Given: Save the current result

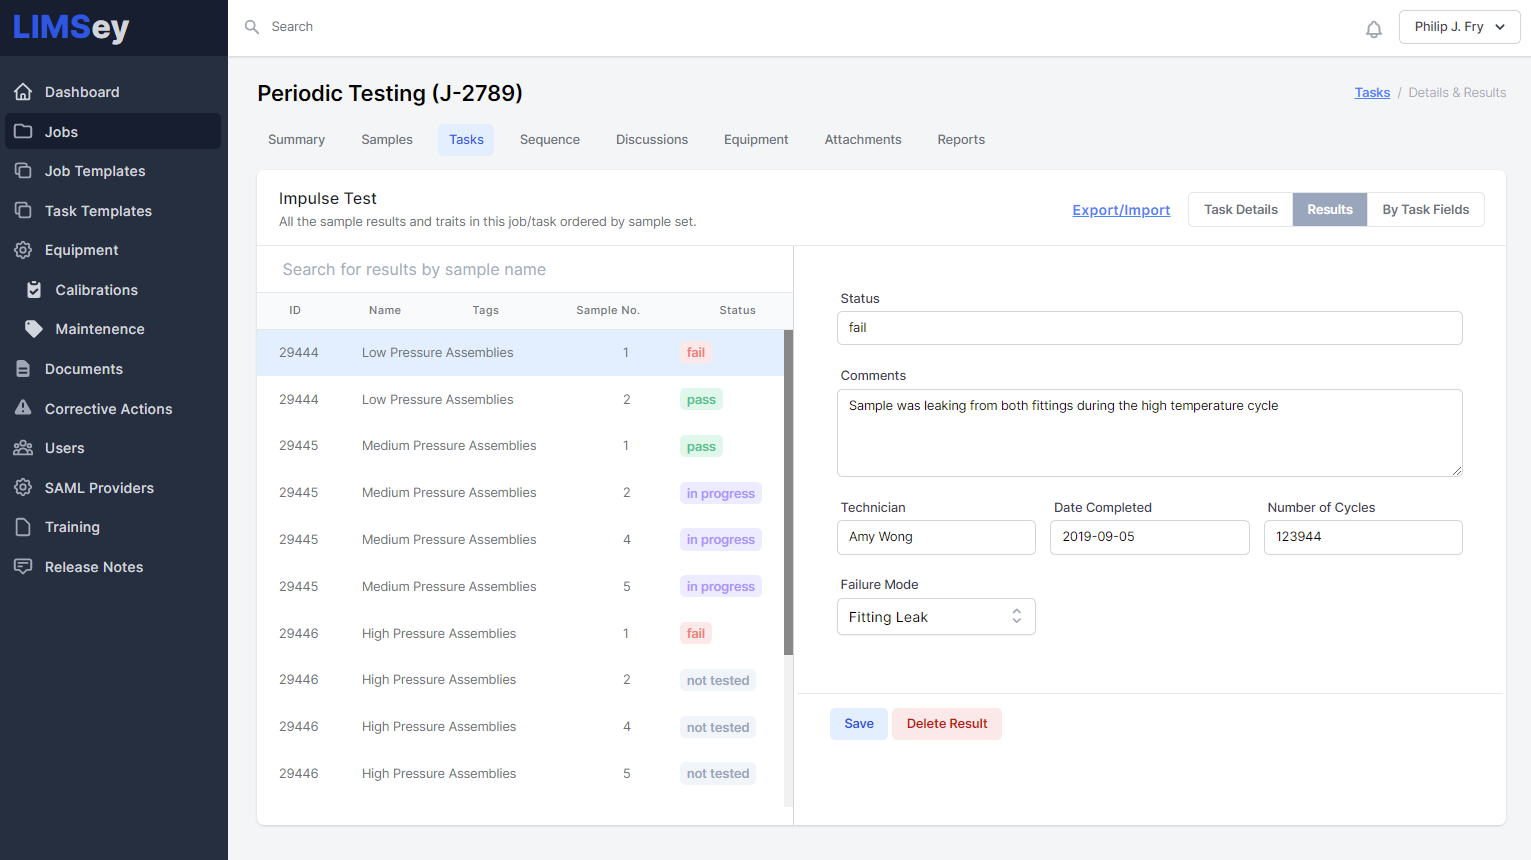Looking at the screenshot, I should (x=858, y=723).
